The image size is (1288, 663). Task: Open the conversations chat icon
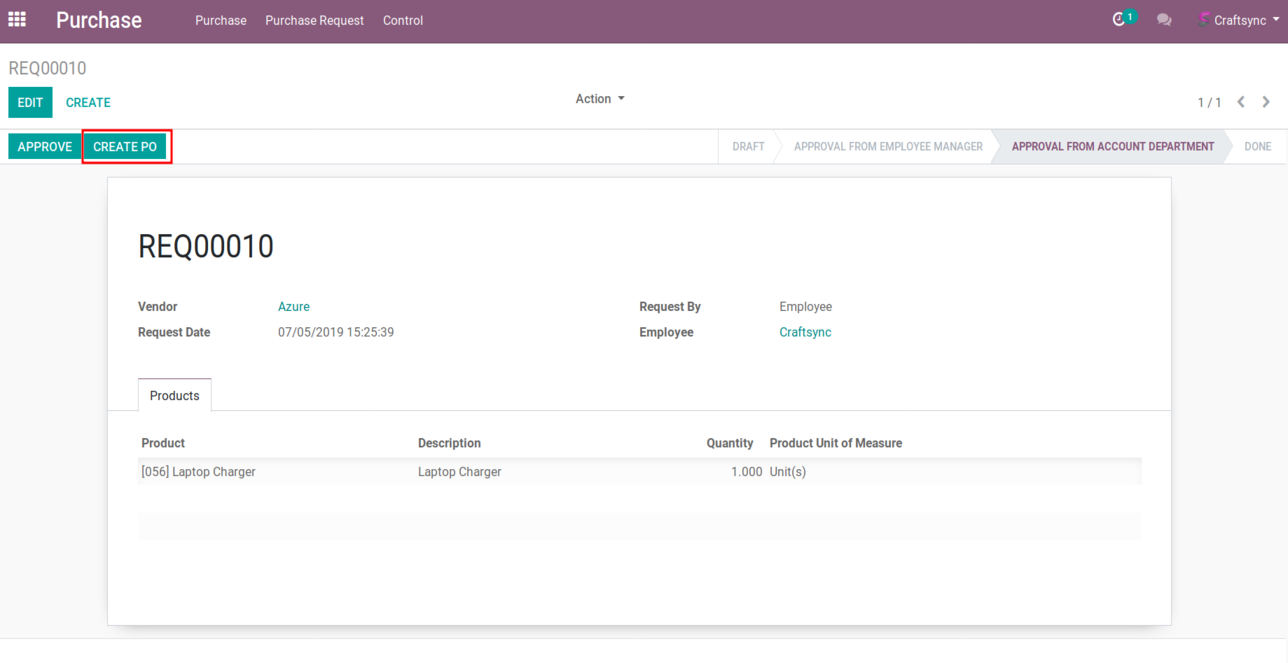(x=1164, y=20)
